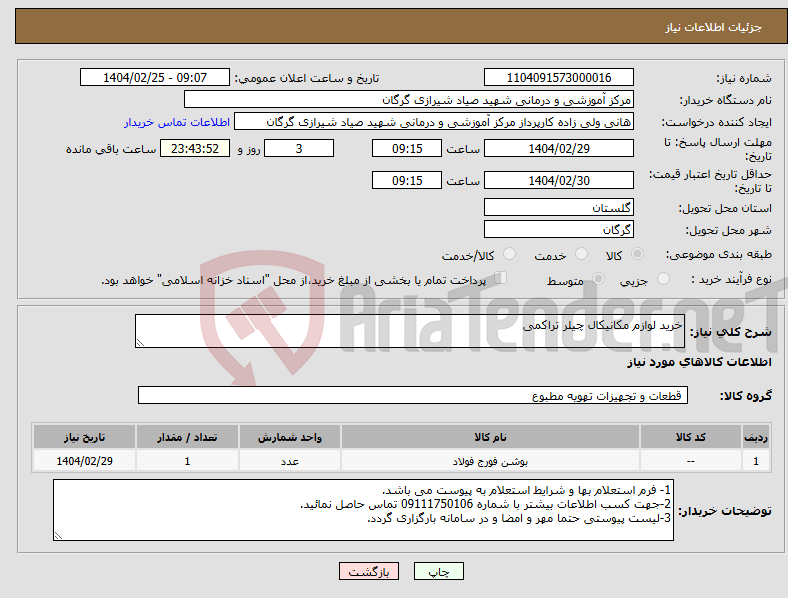Click the اطلاعات کالاهای مورد نیاز heading
The width and height of the screenshot is (788, 598).
699,362
